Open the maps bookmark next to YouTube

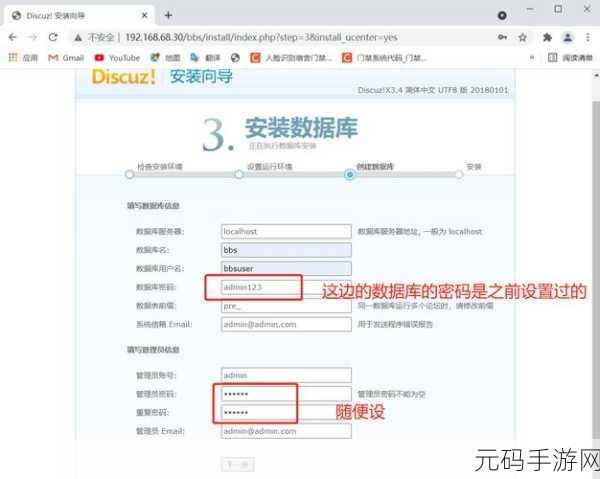(x=165, y=58)
